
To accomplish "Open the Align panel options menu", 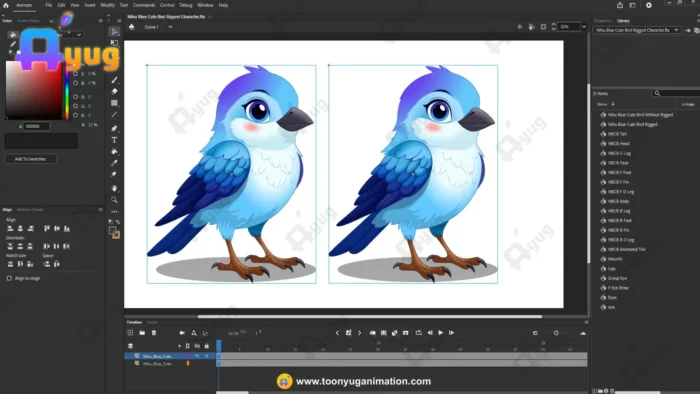I will [100, 209].
